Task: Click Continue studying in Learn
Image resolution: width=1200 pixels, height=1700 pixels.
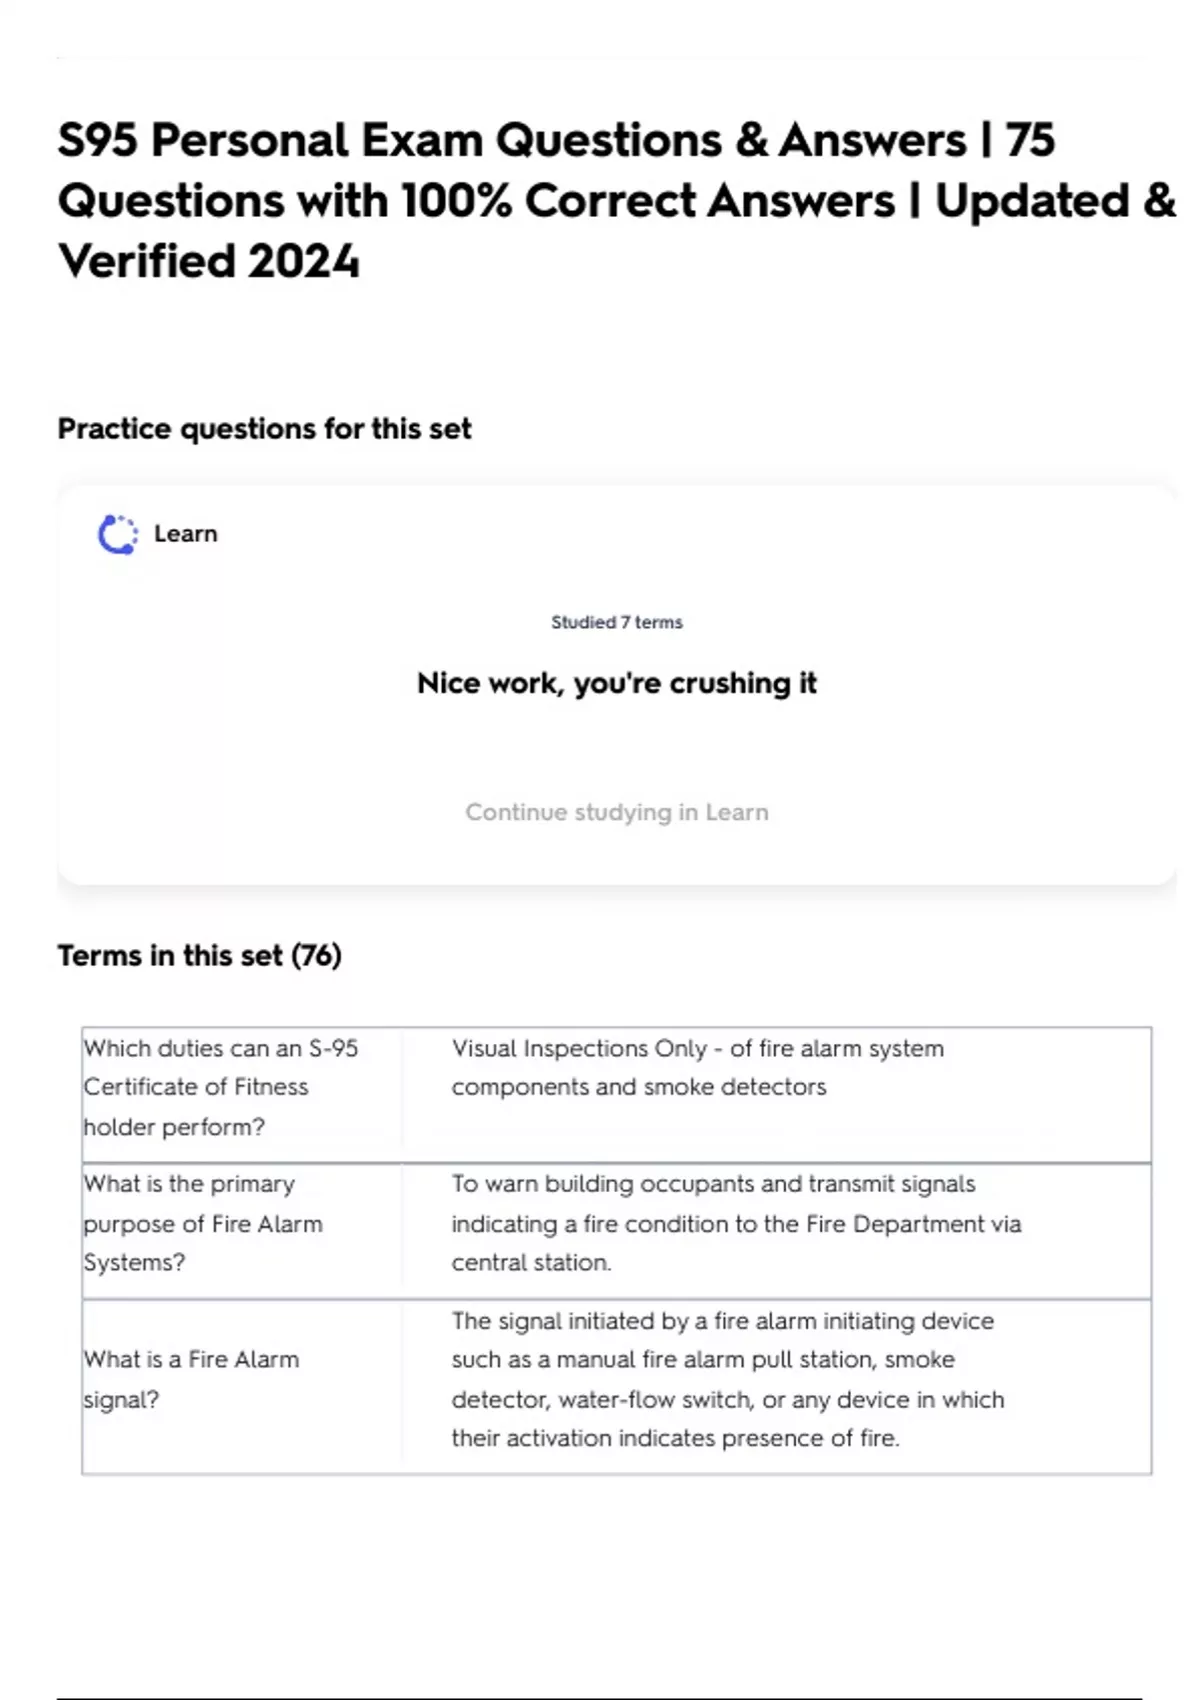Action: coord(617,812)
